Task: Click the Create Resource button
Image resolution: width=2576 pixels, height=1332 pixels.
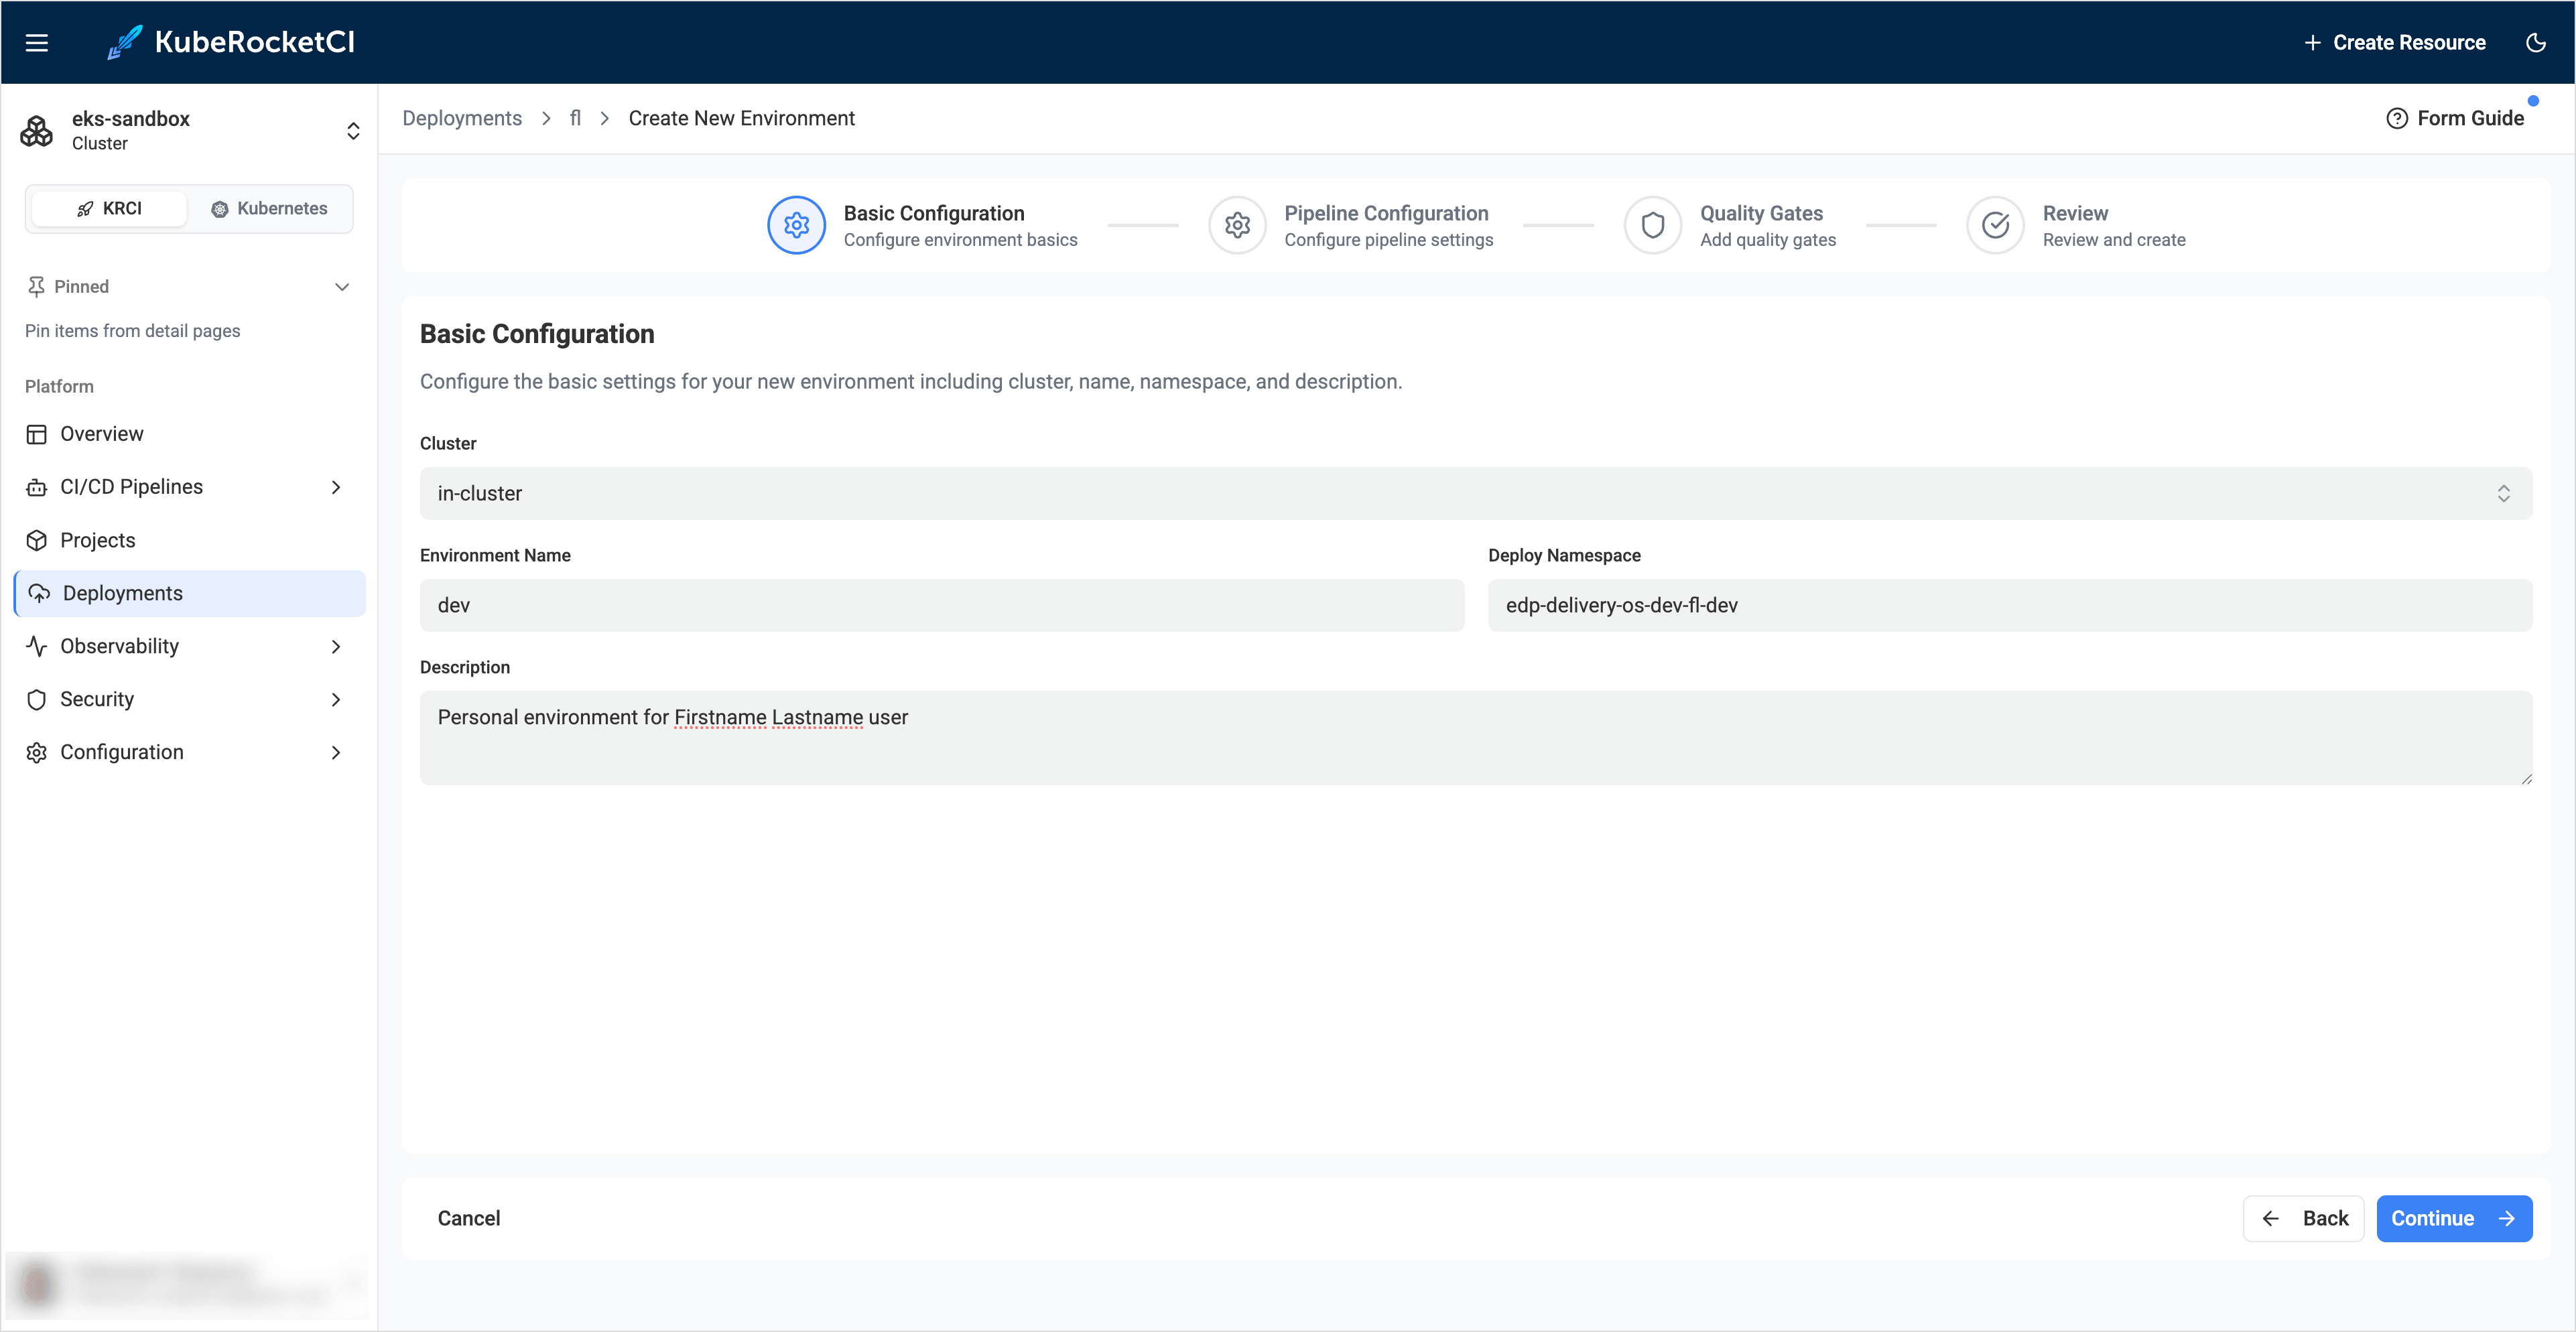Action: (x=2394, y=42)
